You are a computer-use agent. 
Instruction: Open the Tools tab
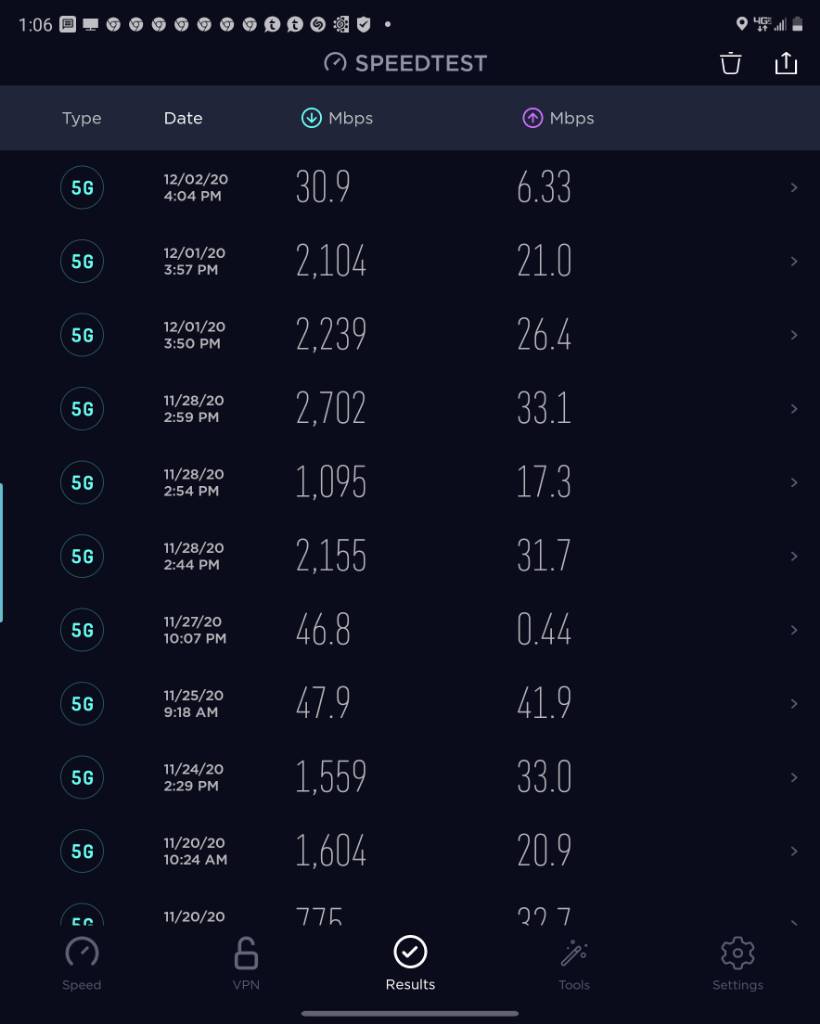pos(574,963)
